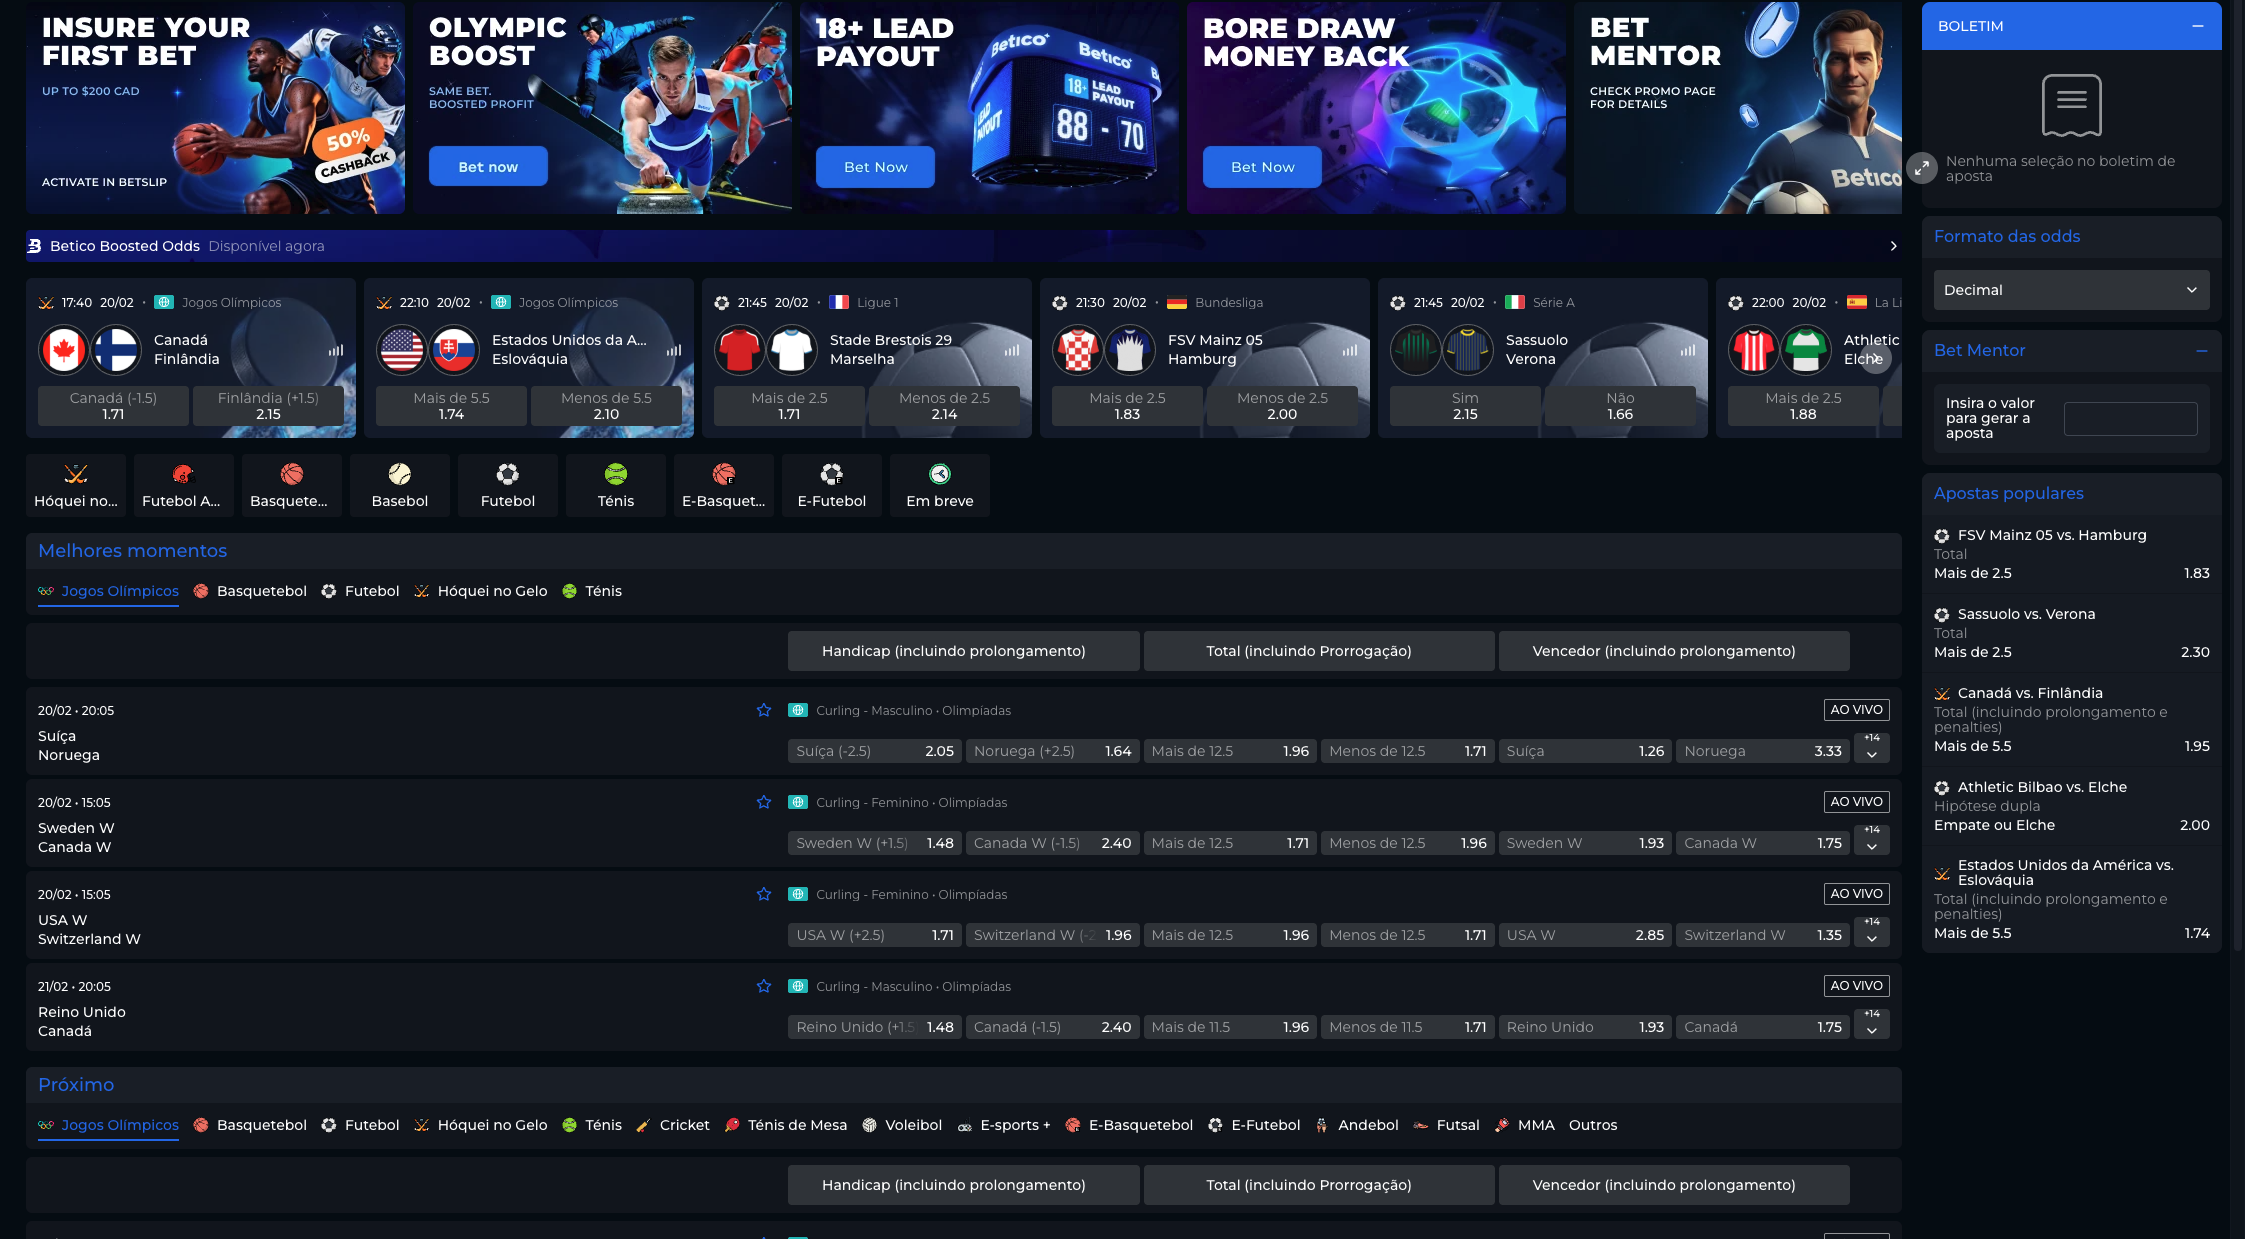The width and height of the screenshot is (2245, 1239).
Task: Favorite the Reino Unido vs Canadá star
Action: point(764,986)
